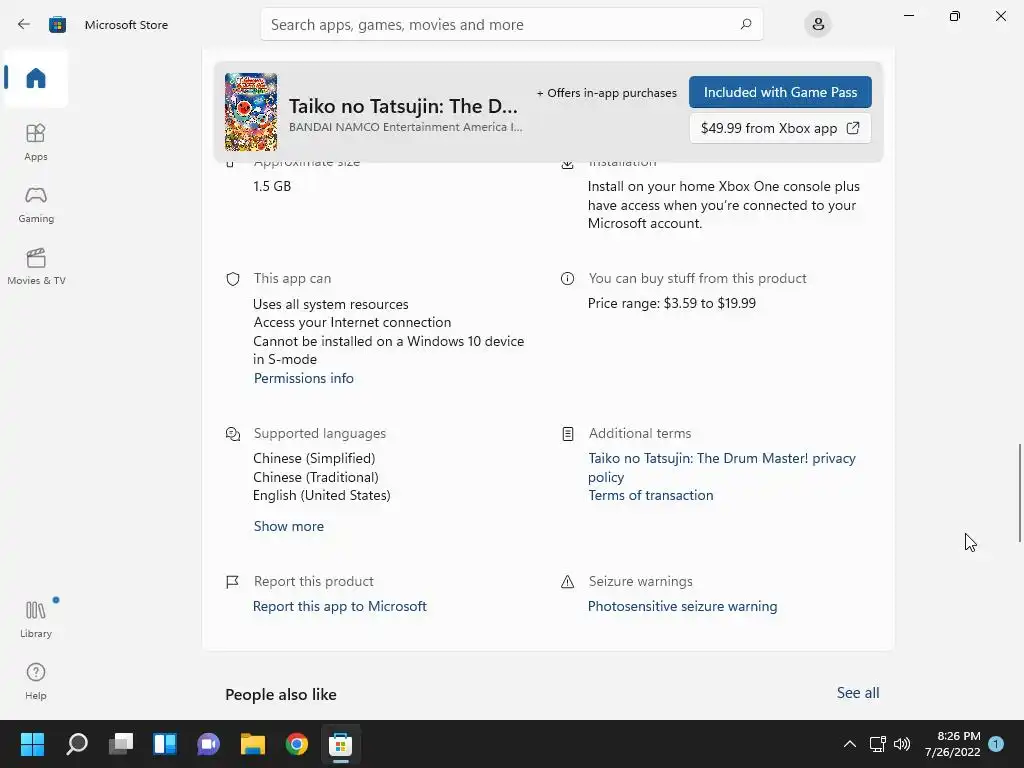Click the shield icon beside This app can
This screenshot has height=768, width=1024.
[232, 279]
